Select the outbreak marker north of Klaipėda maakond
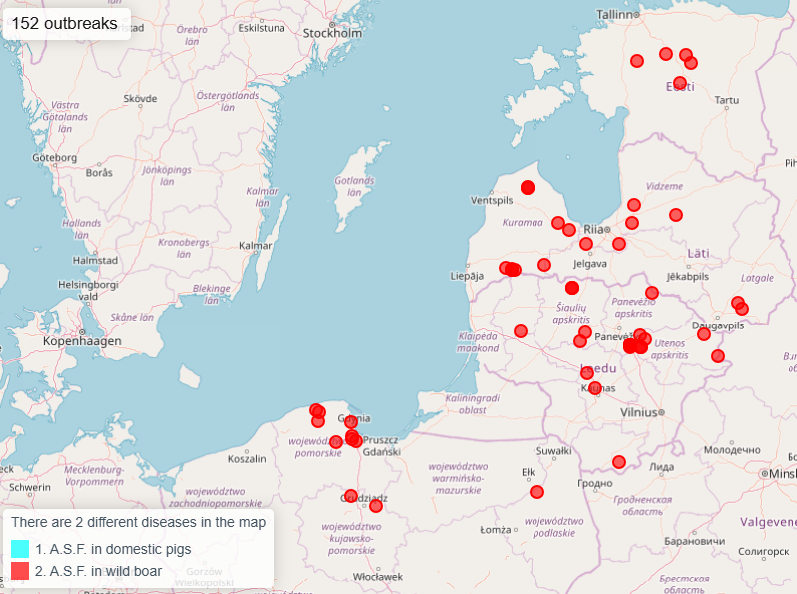This screenshot has width=797, height=594. point(521,331)
